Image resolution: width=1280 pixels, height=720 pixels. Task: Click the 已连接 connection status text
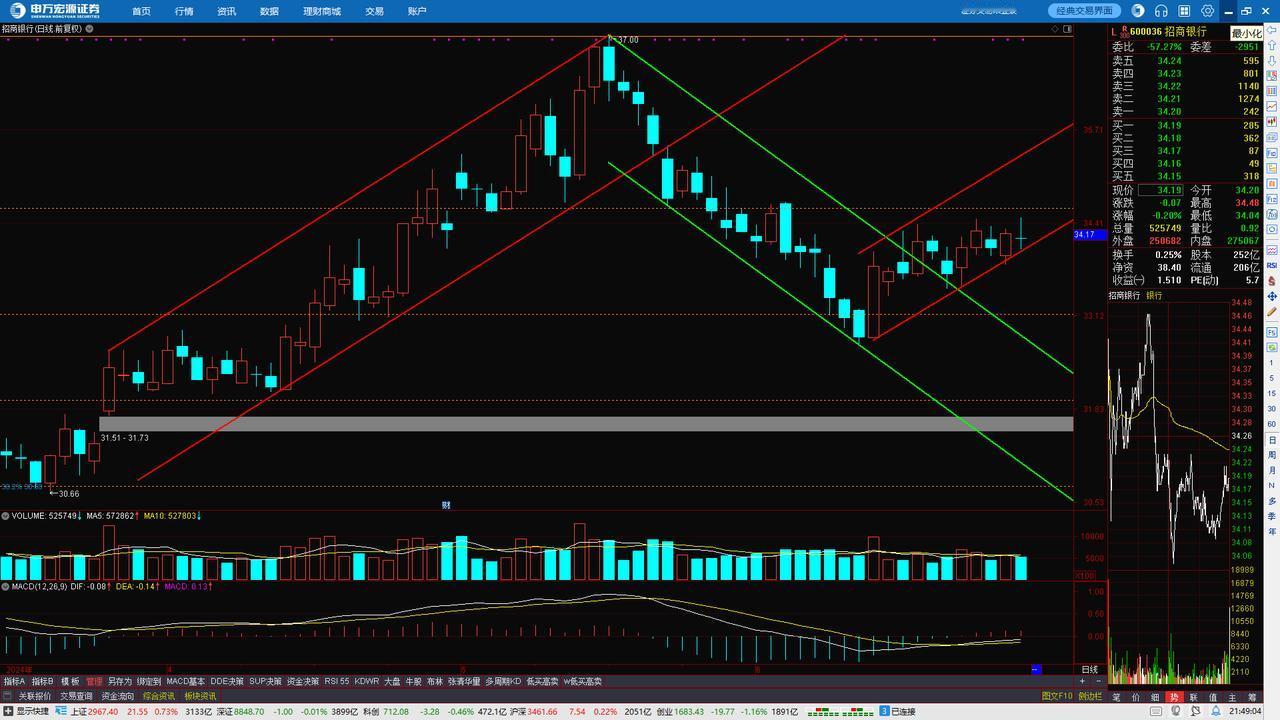[903, 712]
